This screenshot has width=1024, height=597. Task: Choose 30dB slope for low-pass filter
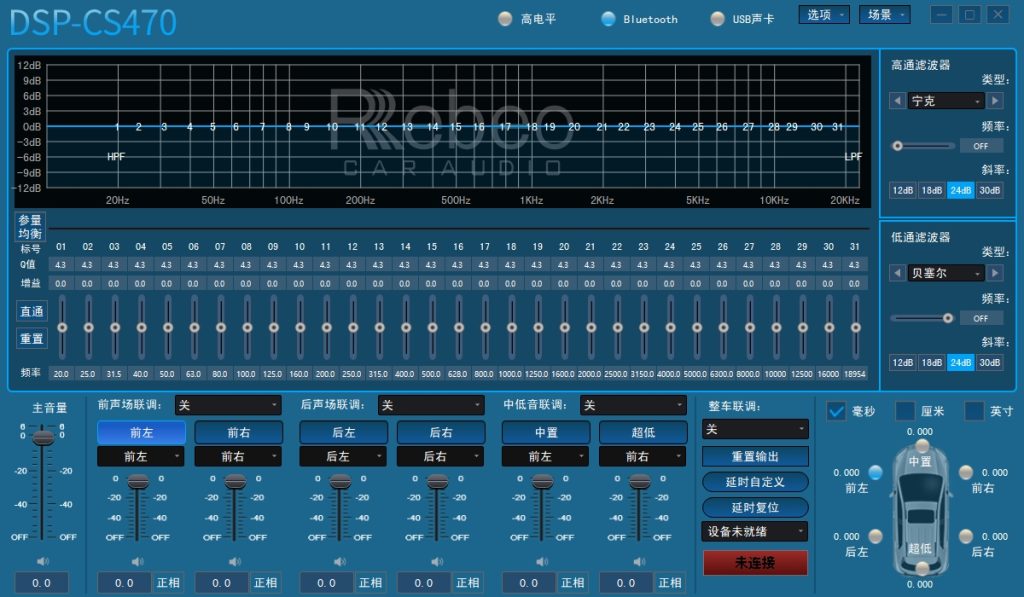click(x=989, y=363)
